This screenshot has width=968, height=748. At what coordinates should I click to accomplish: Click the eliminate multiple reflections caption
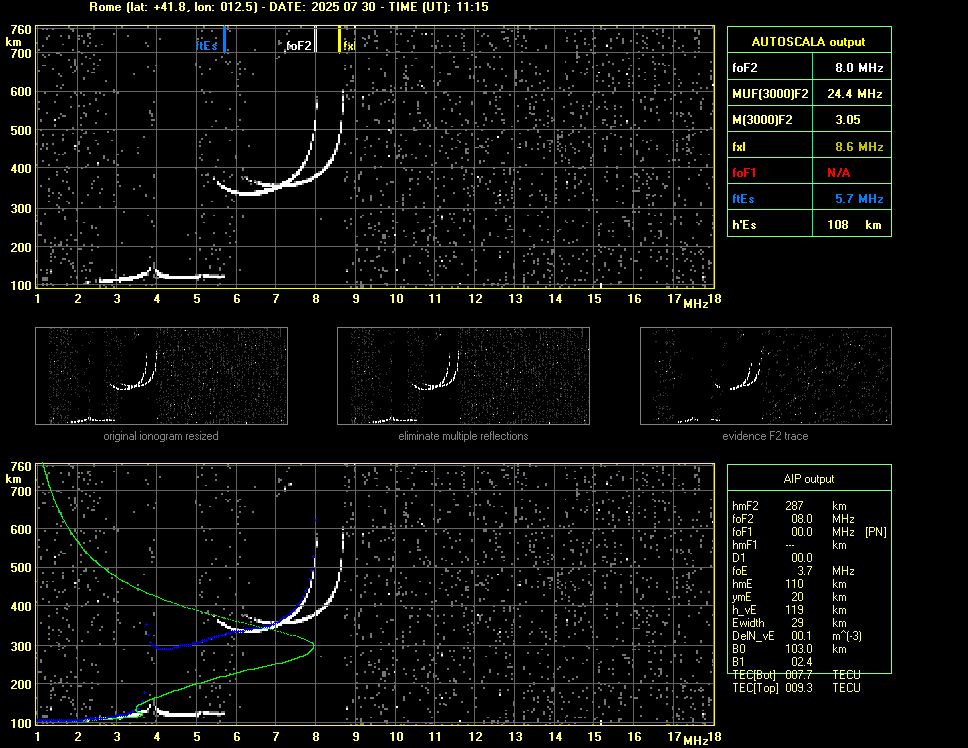(463, 436)
